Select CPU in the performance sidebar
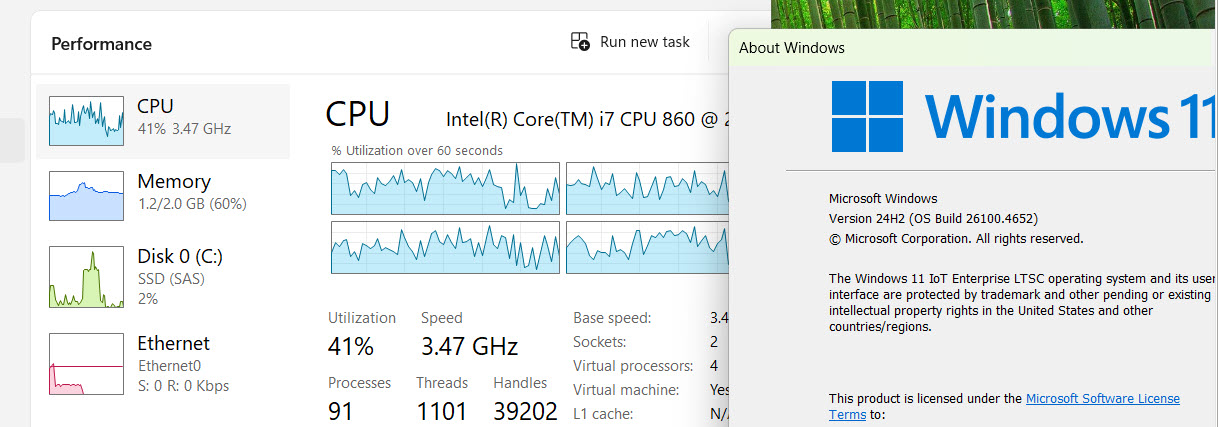The image size is (1218, 427). pyautogui.click(x=163, y=121)
